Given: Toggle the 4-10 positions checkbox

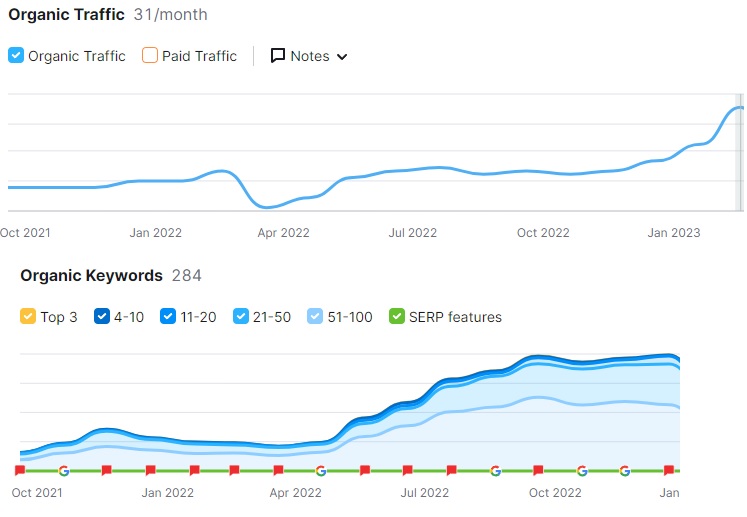Looking at the screenshot, I should click(101, 317).
